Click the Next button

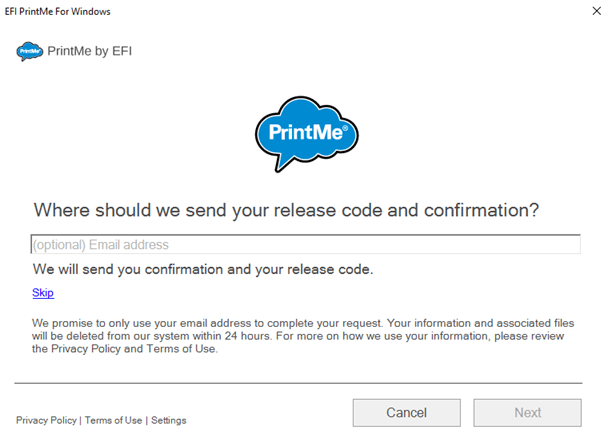528,413
